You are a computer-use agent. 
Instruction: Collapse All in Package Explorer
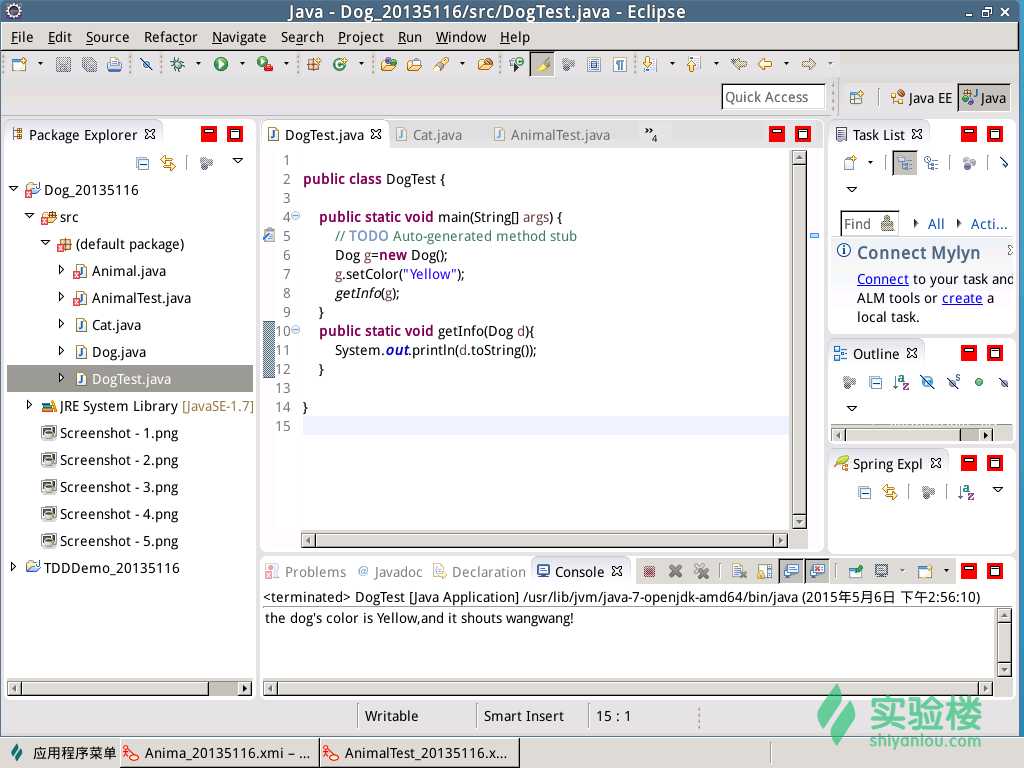coord(142,163)
